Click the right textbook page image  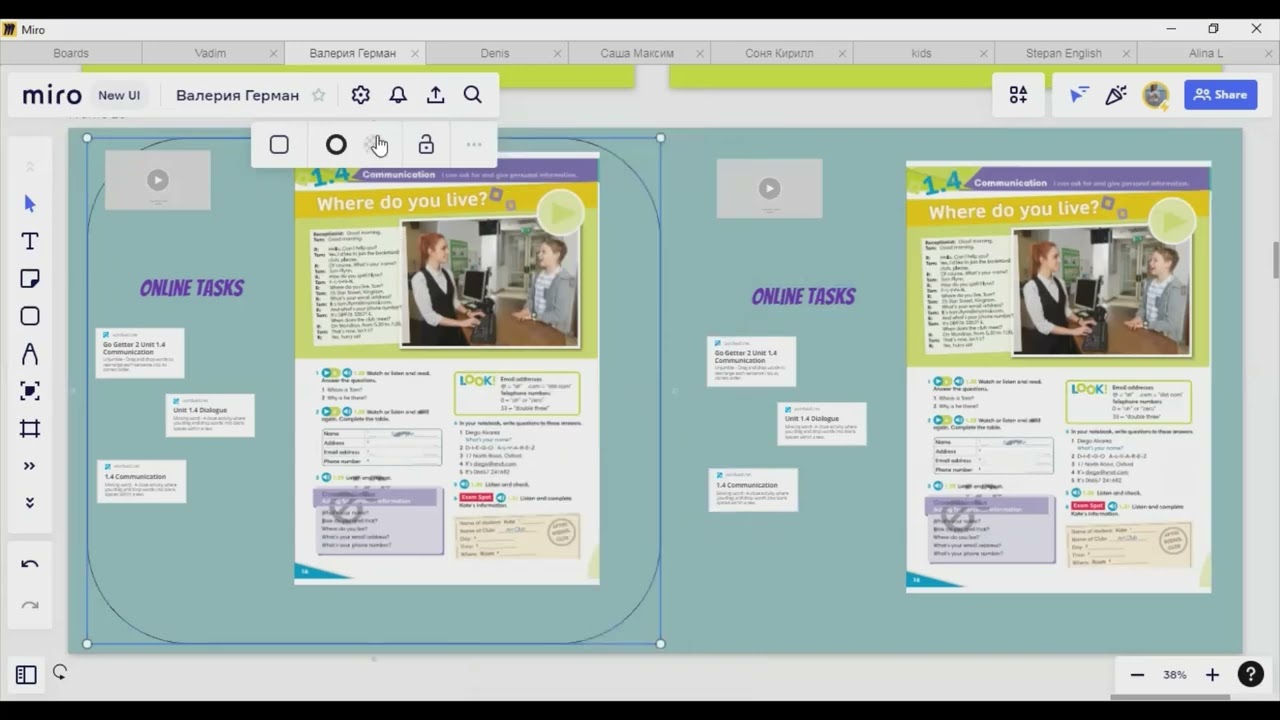tap(1058, 377)
